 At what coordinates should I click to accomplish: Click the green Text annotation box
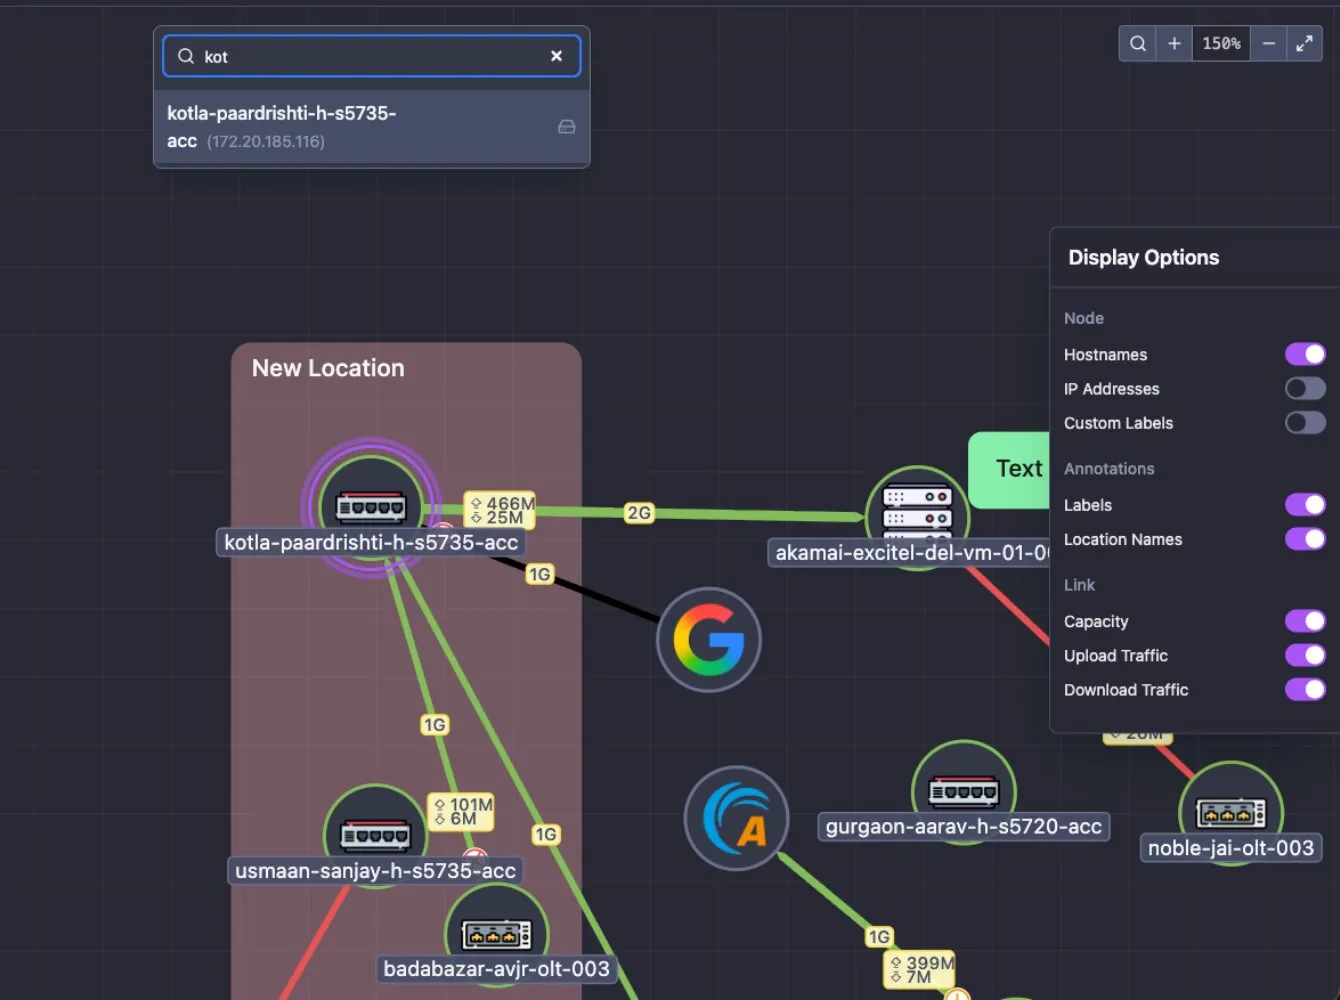[1008, 469]
